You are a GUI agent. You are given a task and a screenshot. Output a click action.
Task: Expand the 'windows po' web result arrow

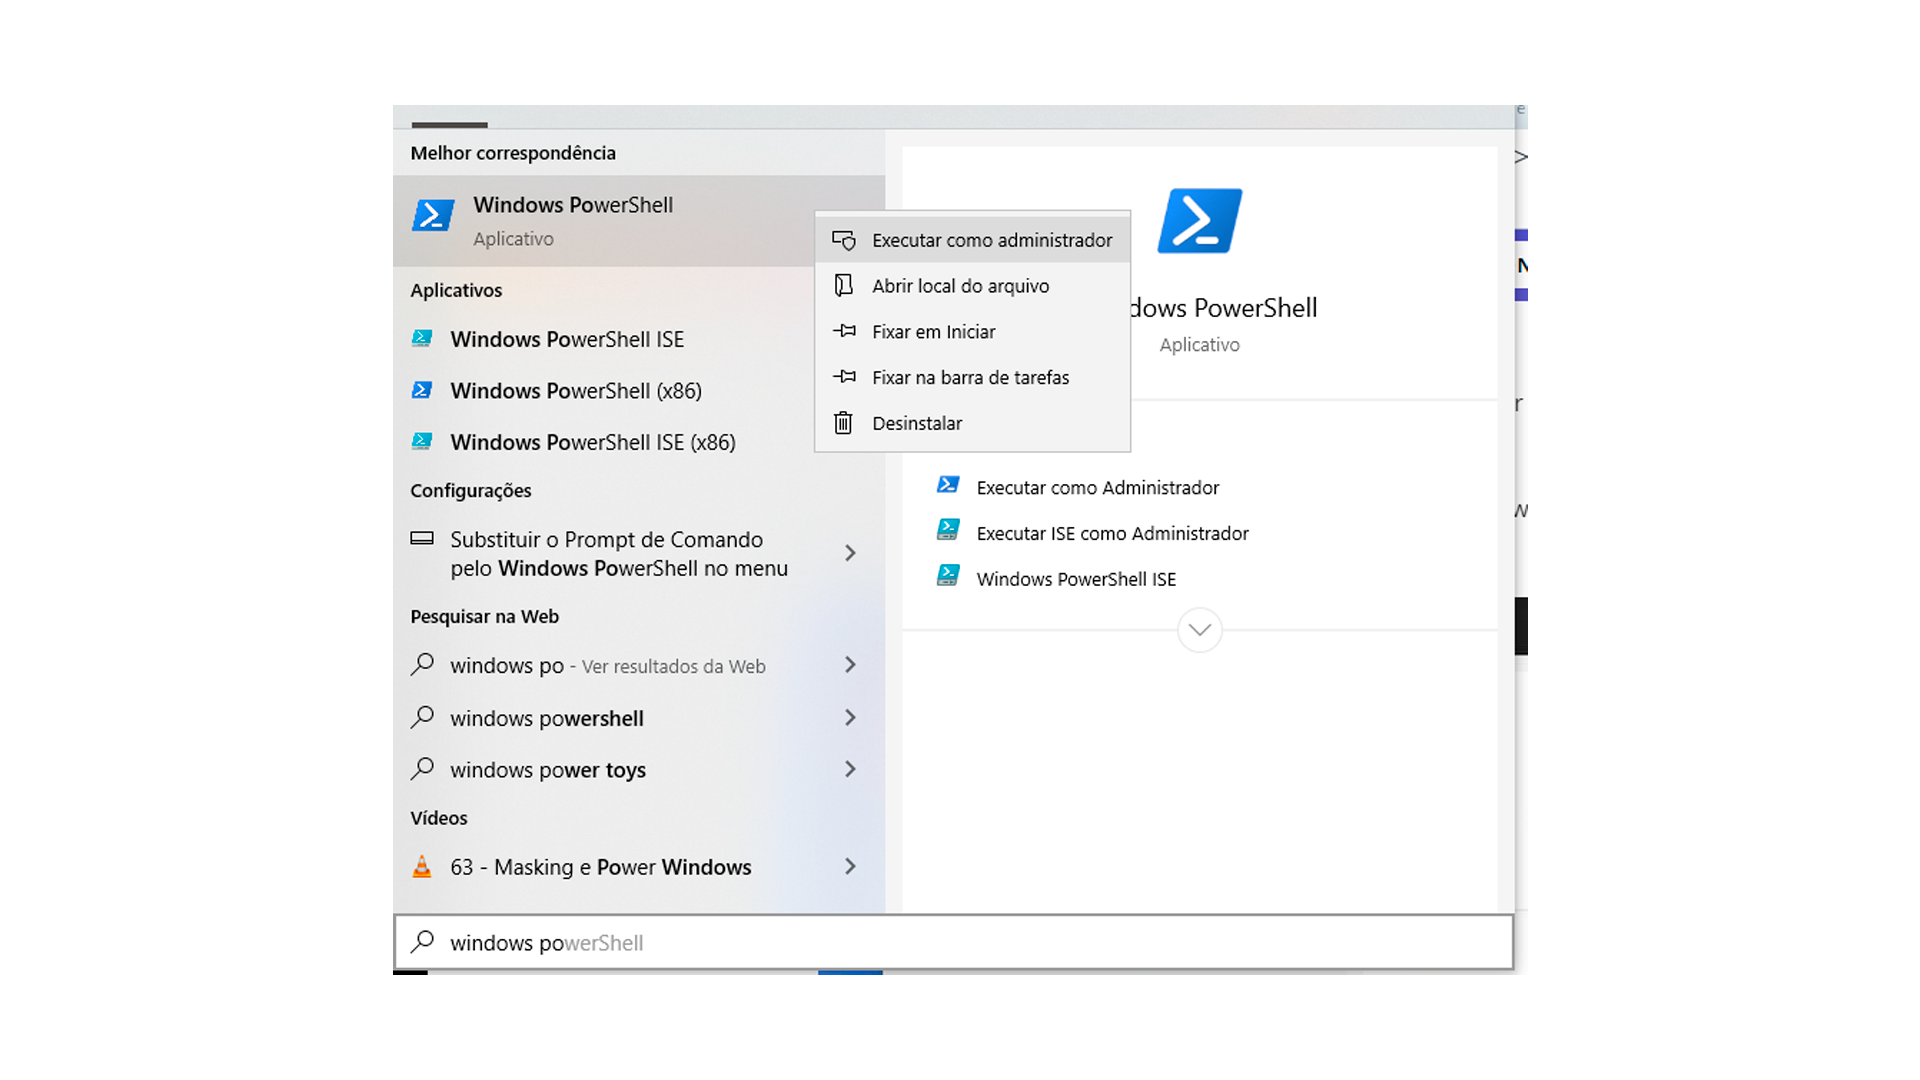point(850,665)
